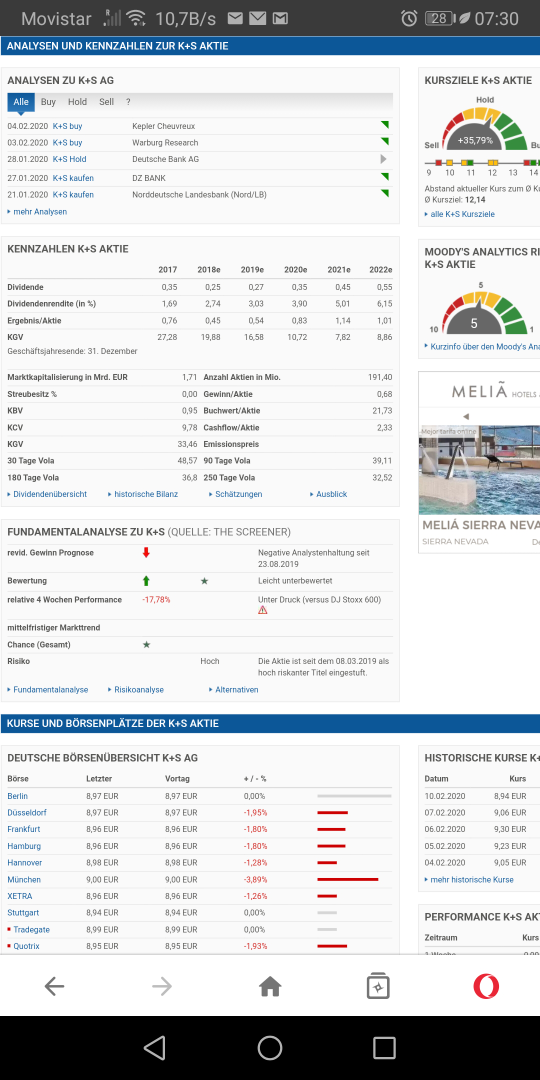The image size is (540, 1080).
Task: Select the Buy analysis tab
Action: tap(48, 102)
